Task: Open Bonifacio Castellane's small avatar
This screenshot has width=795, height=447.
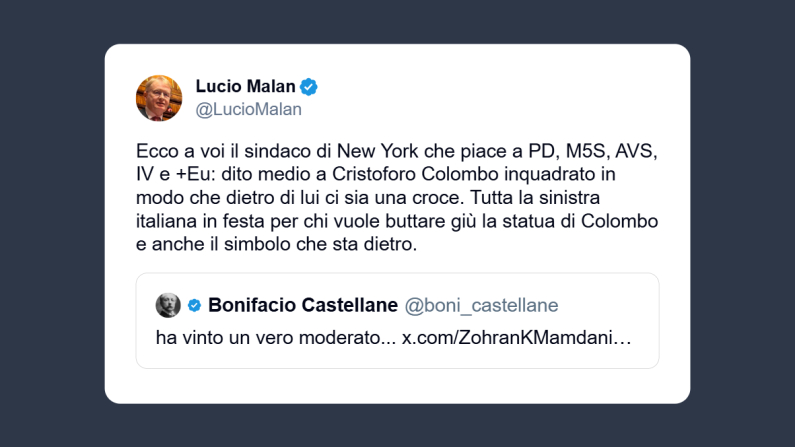Action: (x=168, y=304)
